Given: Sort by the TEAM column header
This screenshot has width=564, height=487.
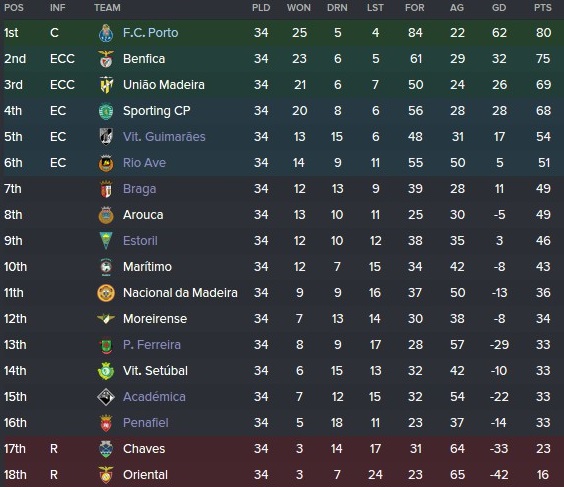Looking at the screenshot, I should [107, 8].
